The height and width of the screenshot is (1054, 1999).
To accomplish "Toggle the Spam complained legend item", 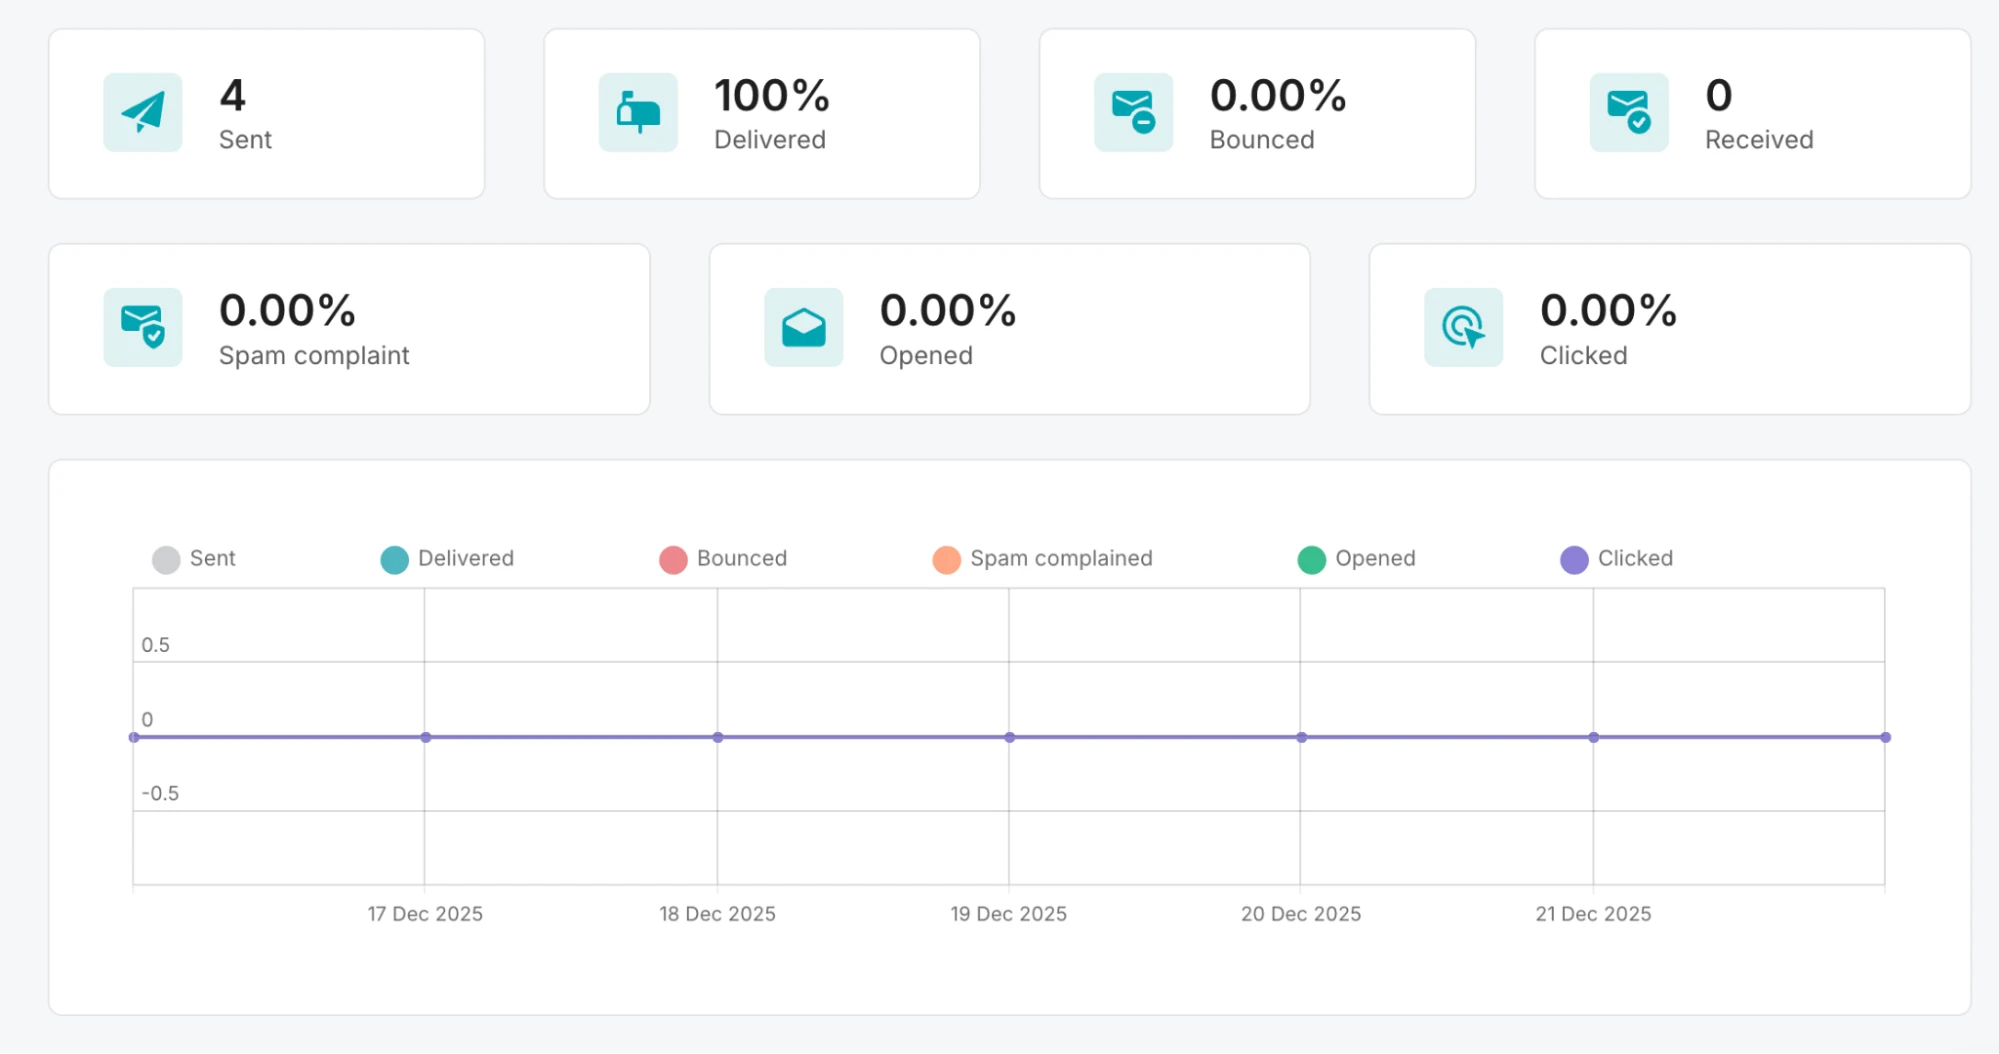I will (x=1042, y=558).
